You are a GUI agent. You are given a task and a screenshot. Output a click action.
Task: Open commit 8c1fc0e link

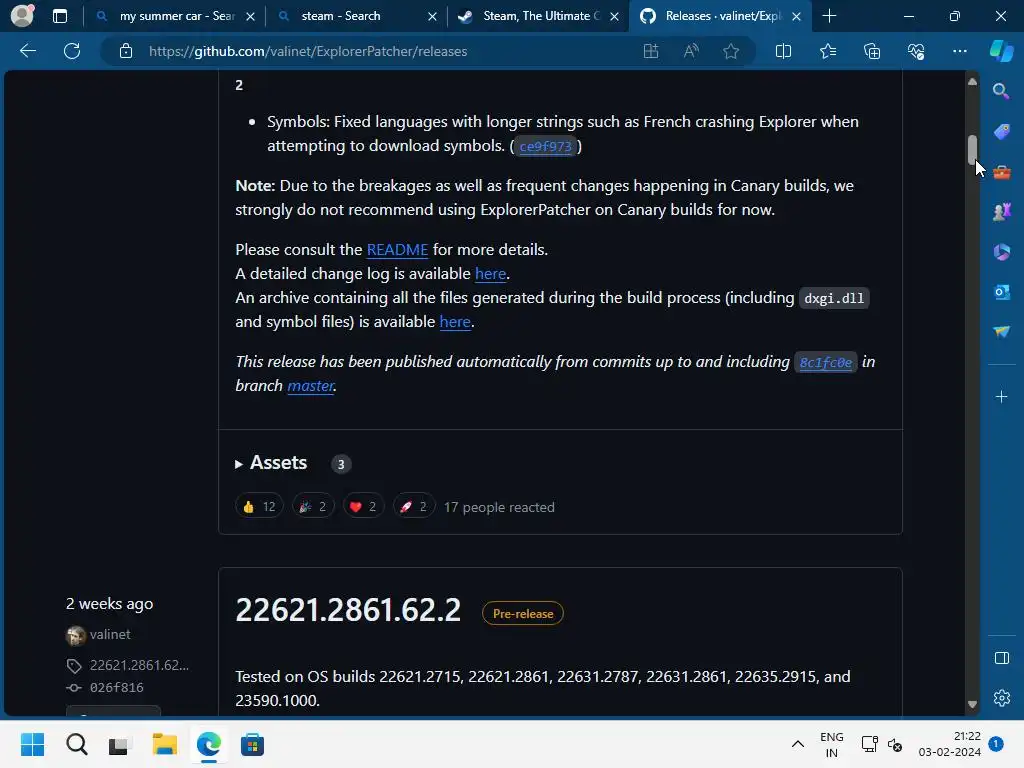pos(825,362)
